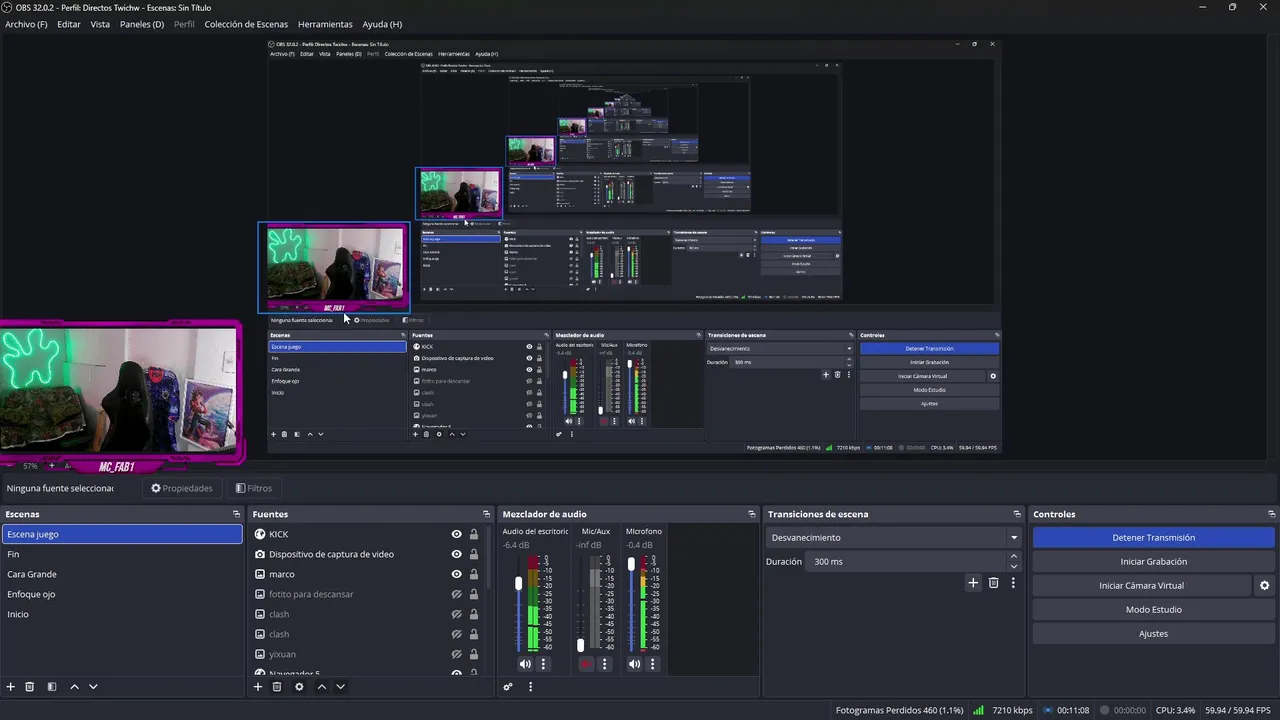Screen dimensions: 1280x720
Task: Move source down with the arrow in Fuentes toolbar
Action: pos(340,687)
